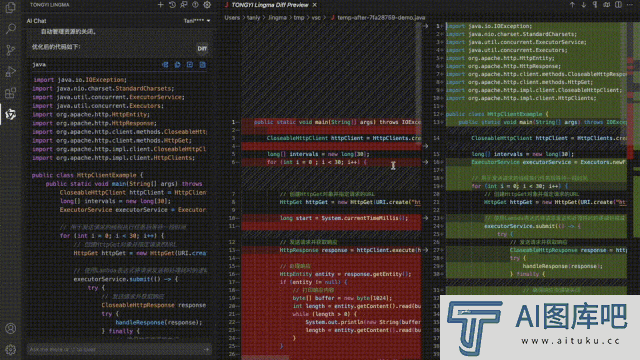
Task: Select the Tongyi Lingma activity bar icon
Action: 11,114
